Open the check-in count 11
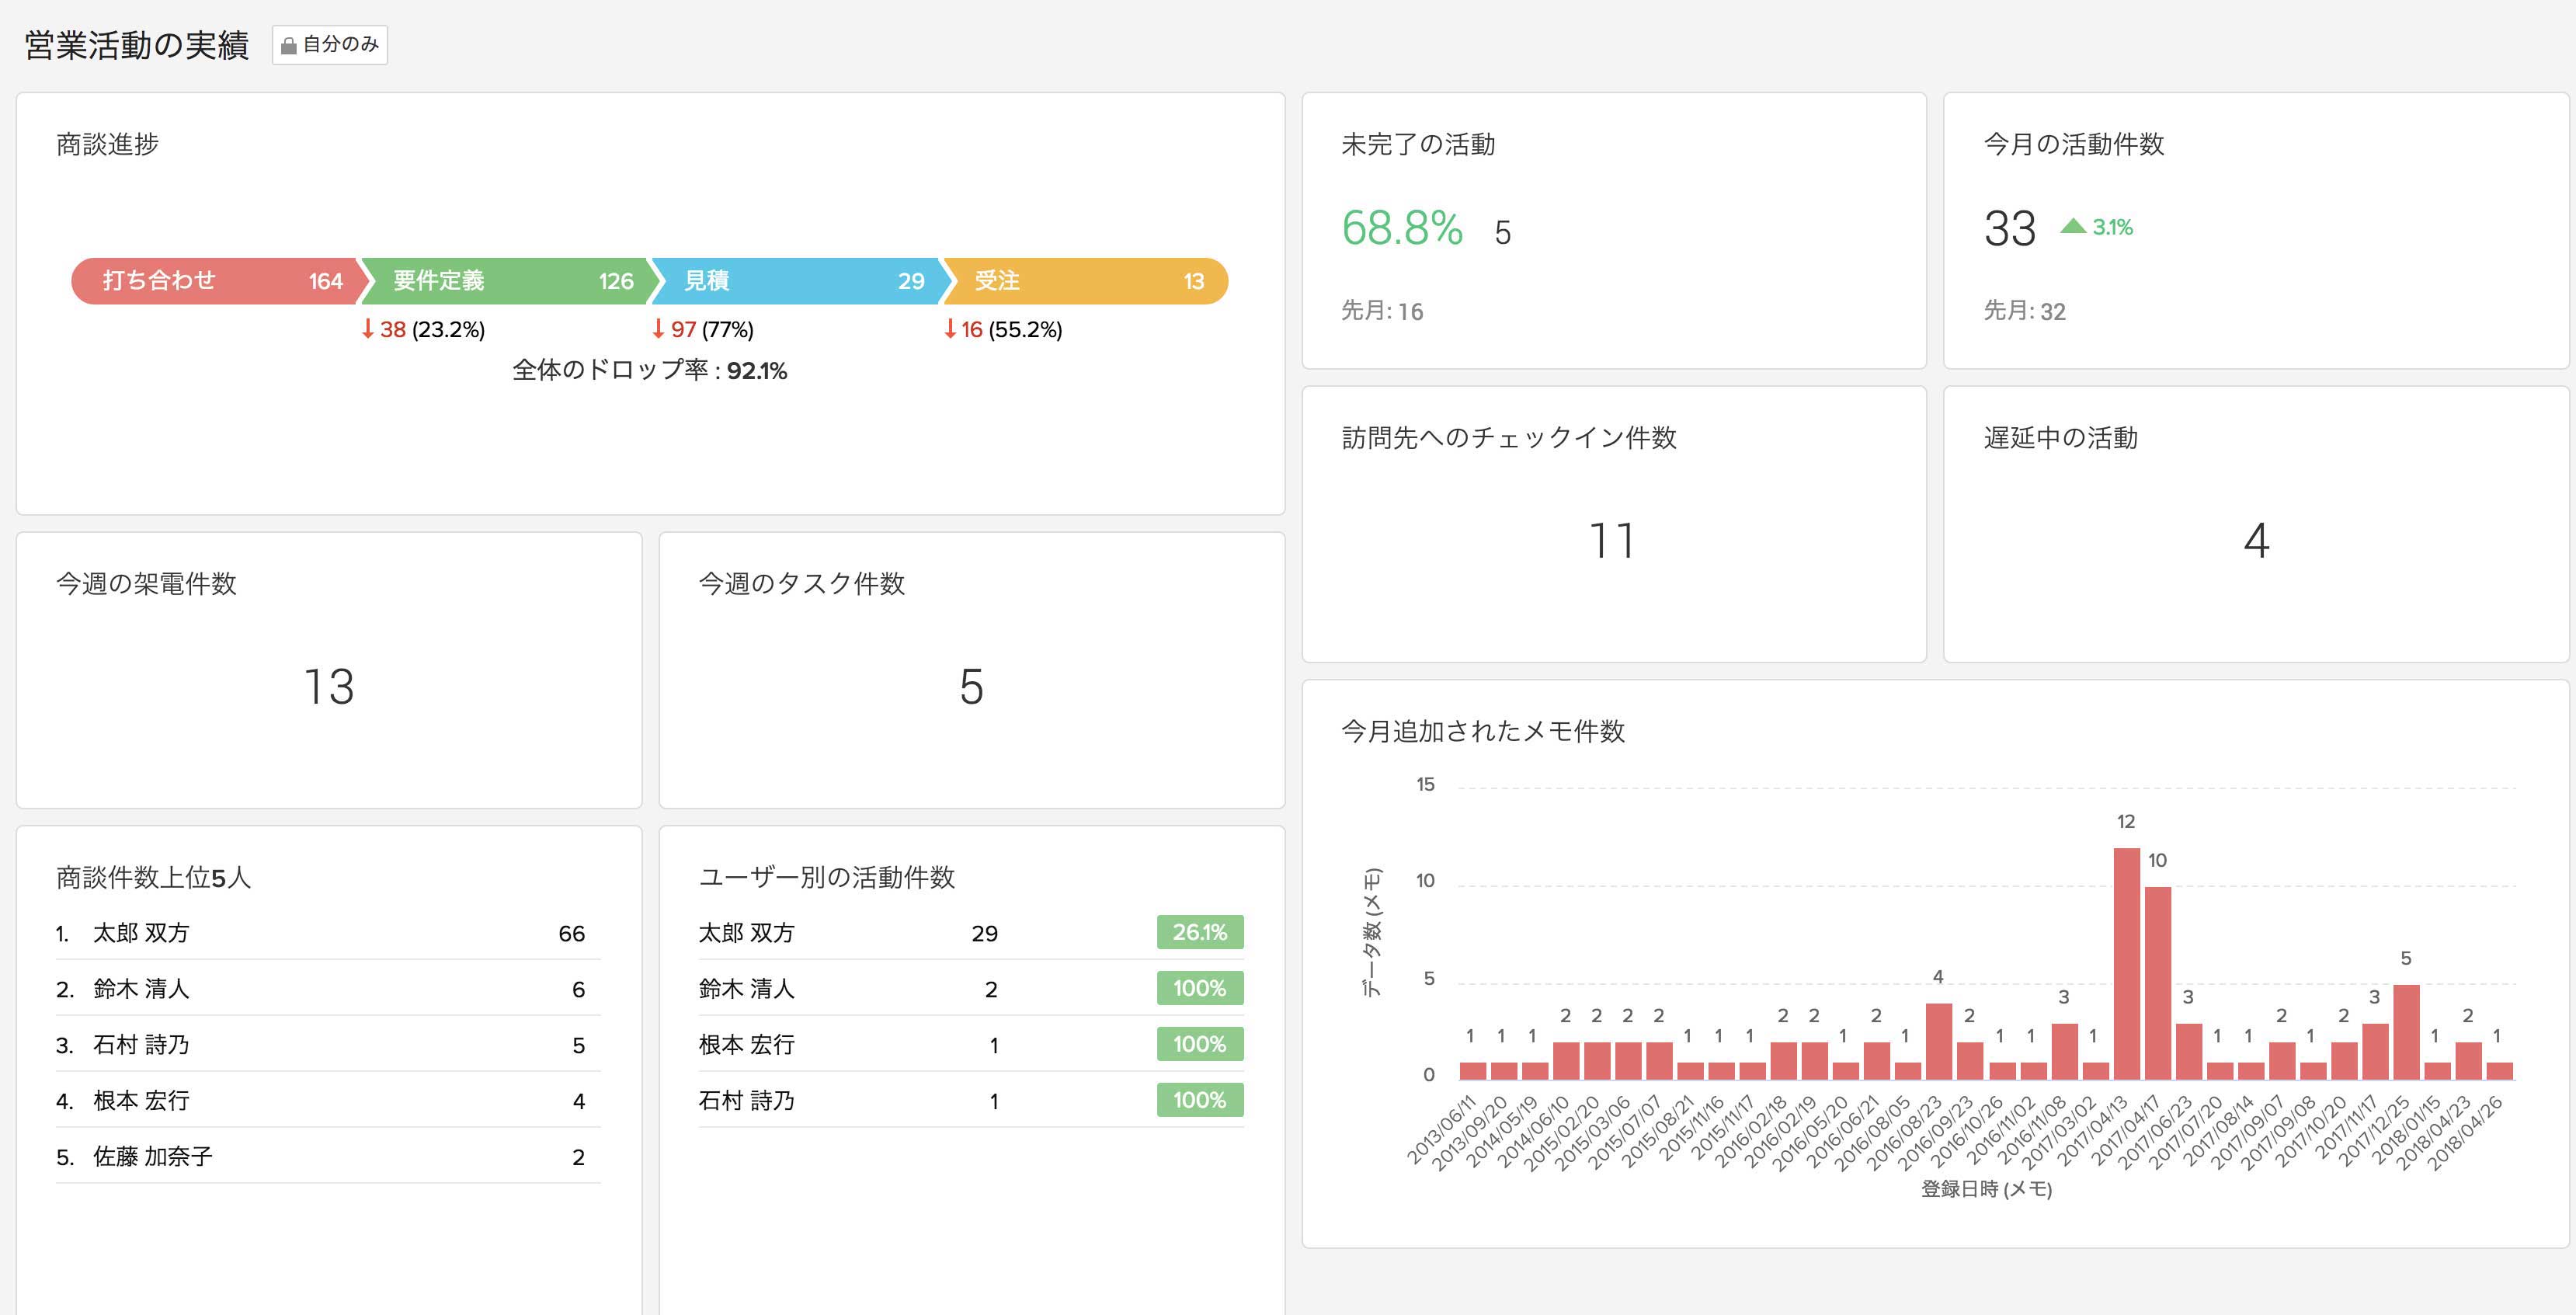The width and height of the screenshot is (2576, 1315). [1612, 541]
